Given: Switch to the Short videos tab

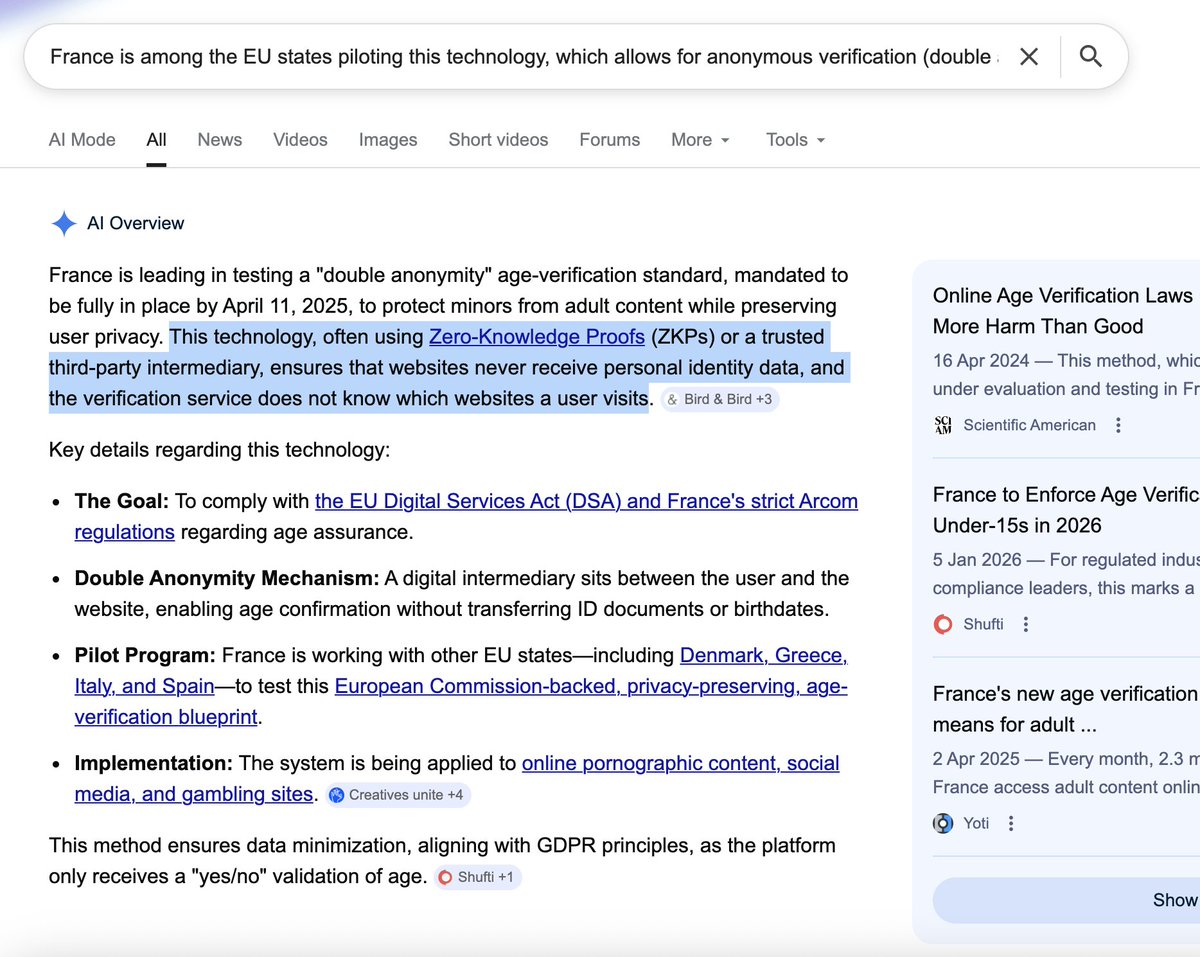Looking at the screenshot, I should point(498,140).
